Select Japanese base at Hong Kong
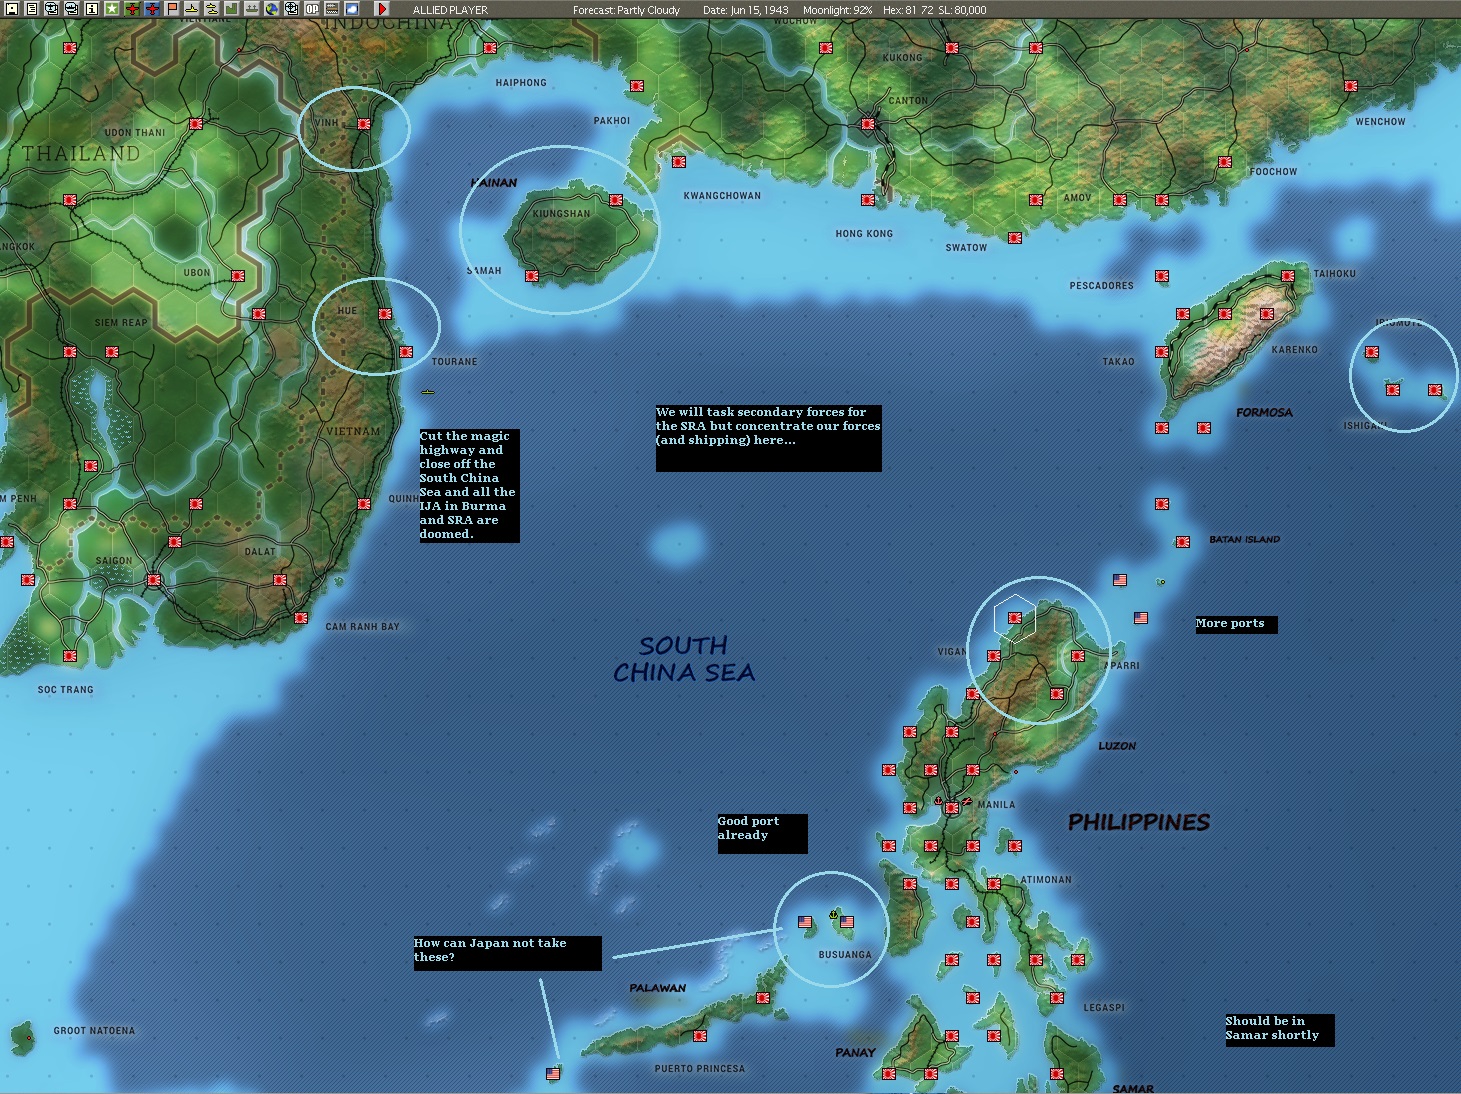1461x1094 pixels. (x=868, y=200)
